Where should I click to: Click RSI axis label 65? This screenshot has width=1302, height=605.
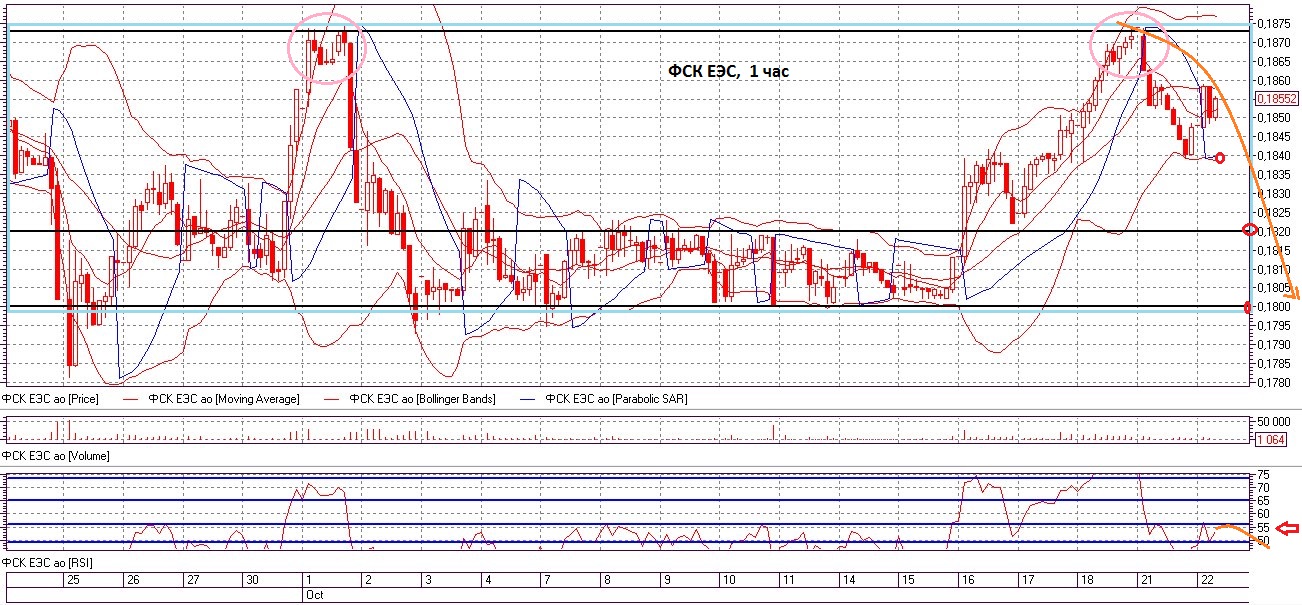[x=1264, y=500]
